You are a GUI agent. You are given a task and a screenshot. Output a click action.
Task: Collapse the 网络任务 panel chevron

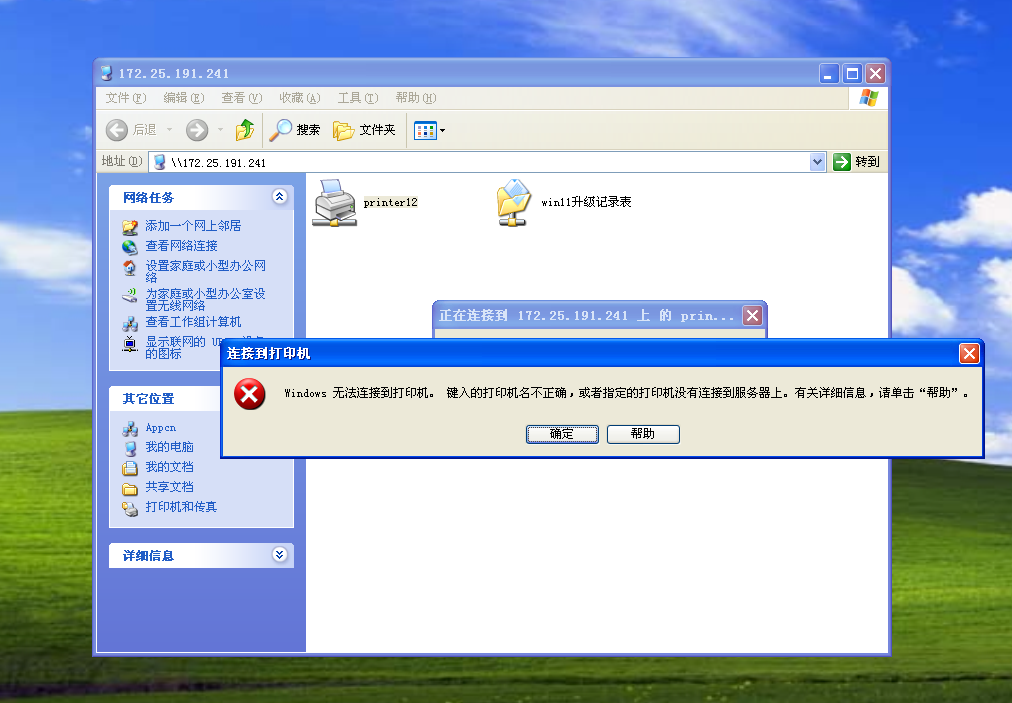click(279, 197)
